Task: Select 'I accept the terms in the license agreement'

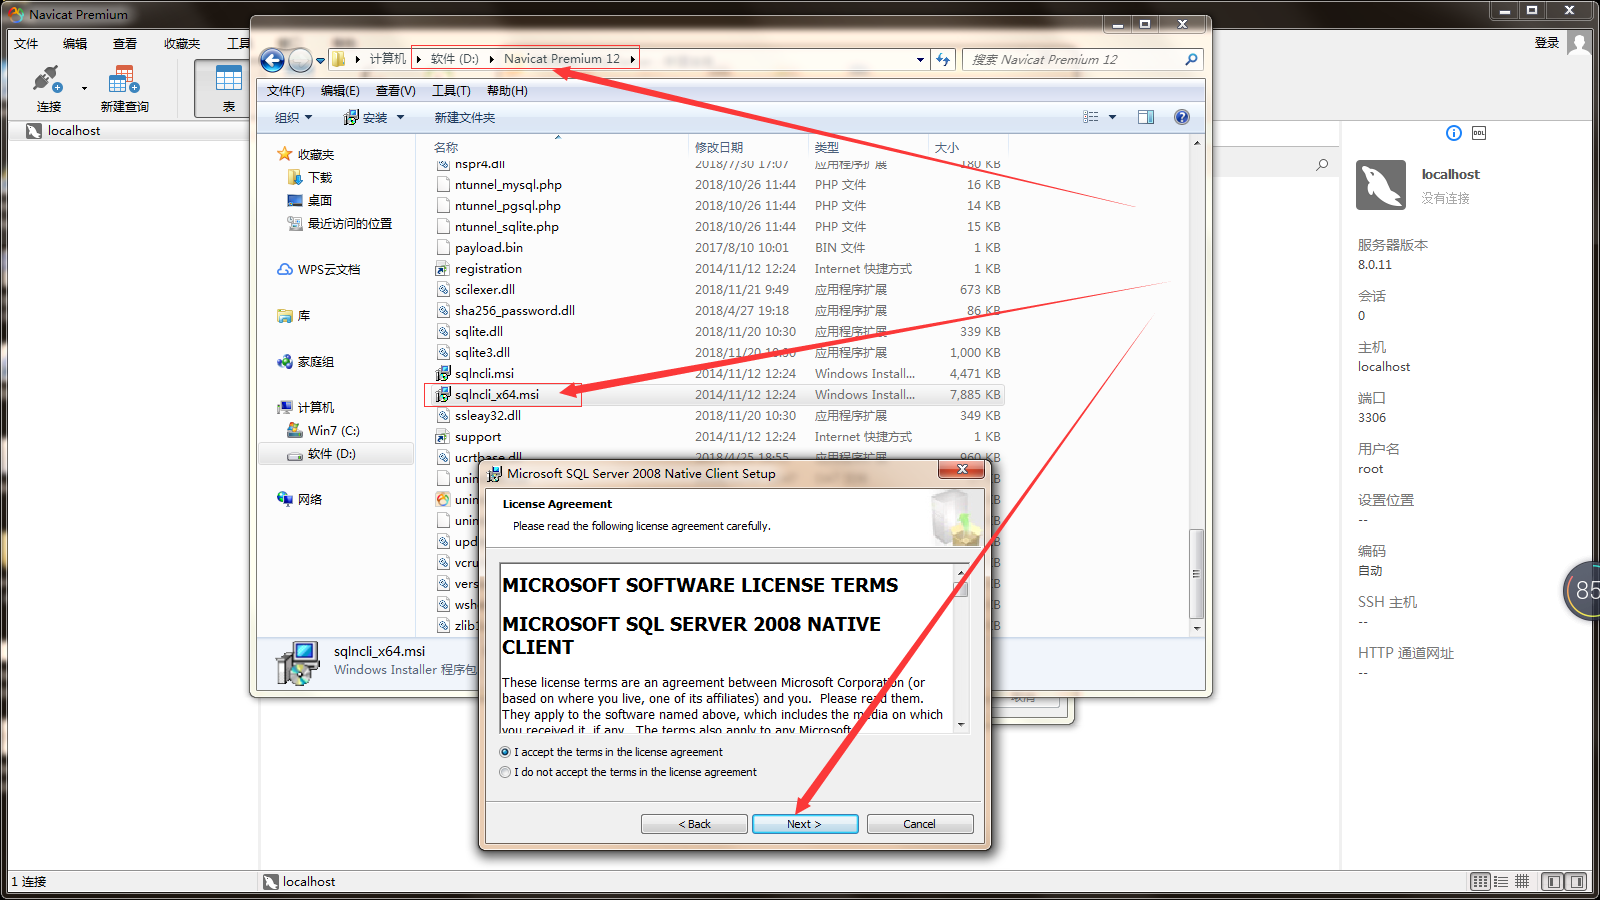Action: tap(505, 752)
